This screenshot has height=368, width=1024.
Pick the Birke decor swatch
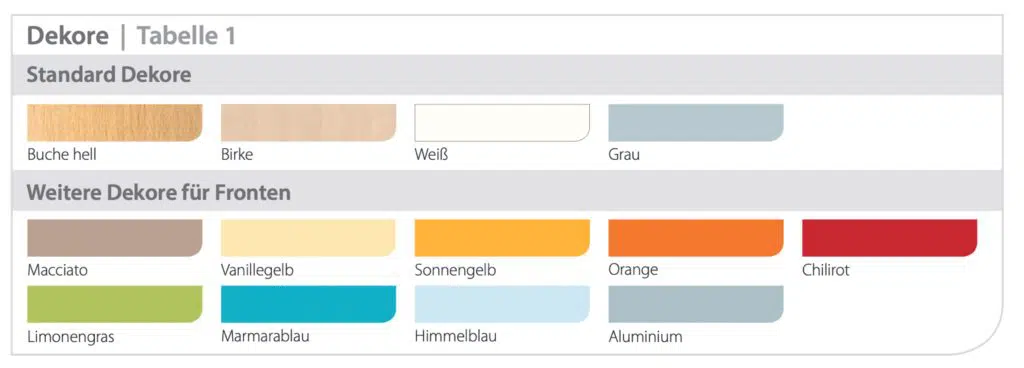(308, 123)
